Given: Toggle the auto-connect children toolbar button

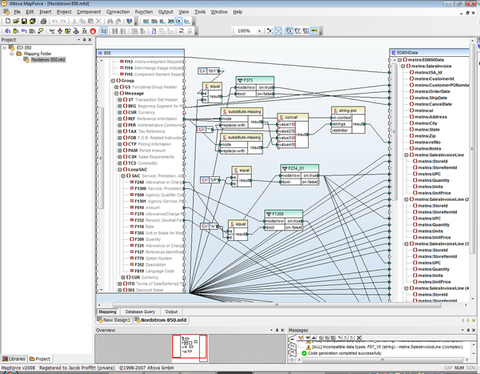Looking at the screenshot, I should tap(104, 31).
